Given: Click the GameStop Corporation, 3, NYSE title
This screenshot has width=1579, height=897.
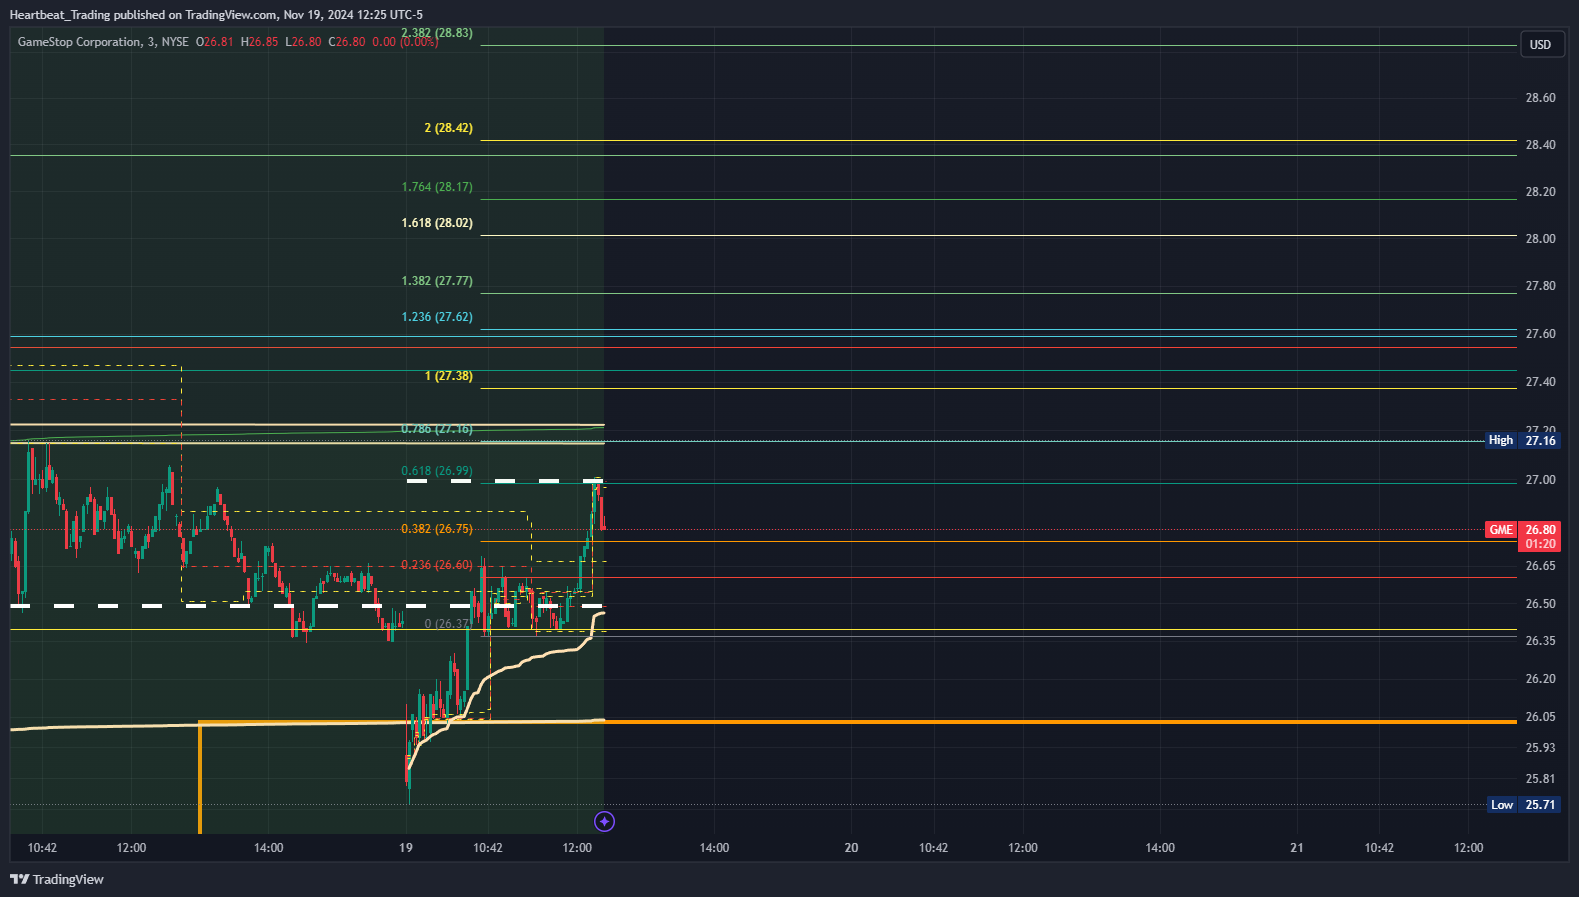Looking at the screenshot, I should tap(103, 42).
